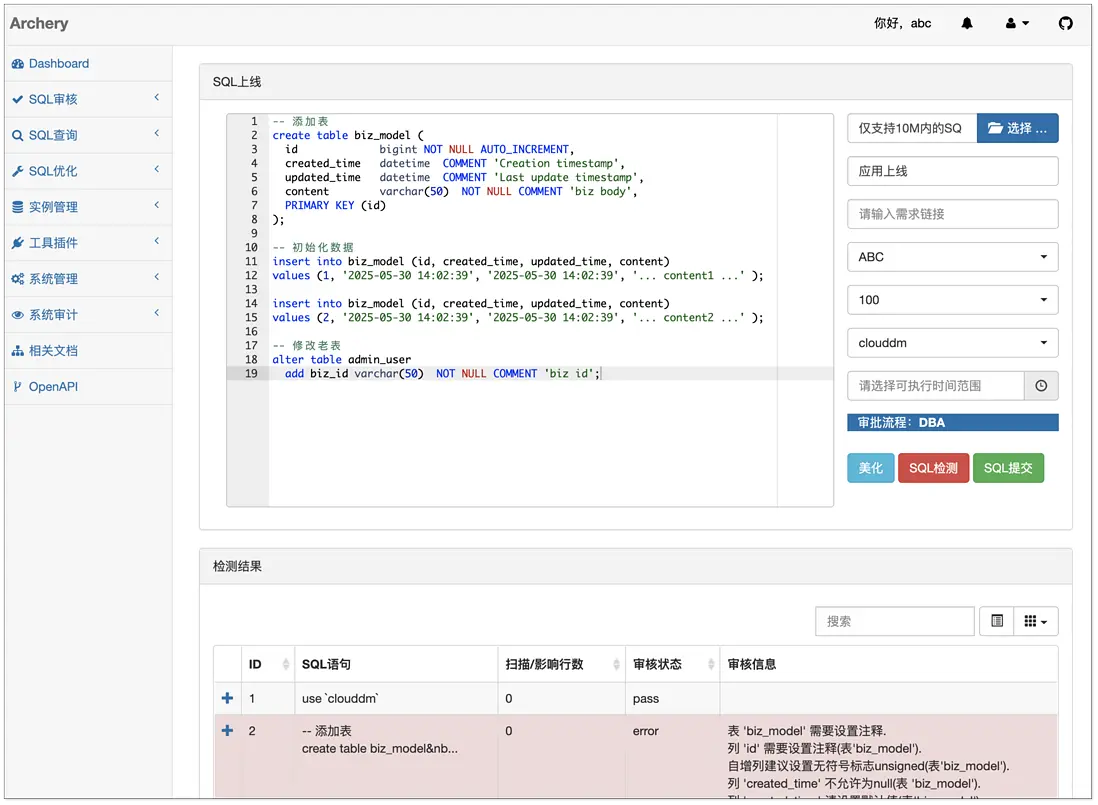Open the clouddm database dropdown
The image size is (1098, 805).
(x=952, y=342)
